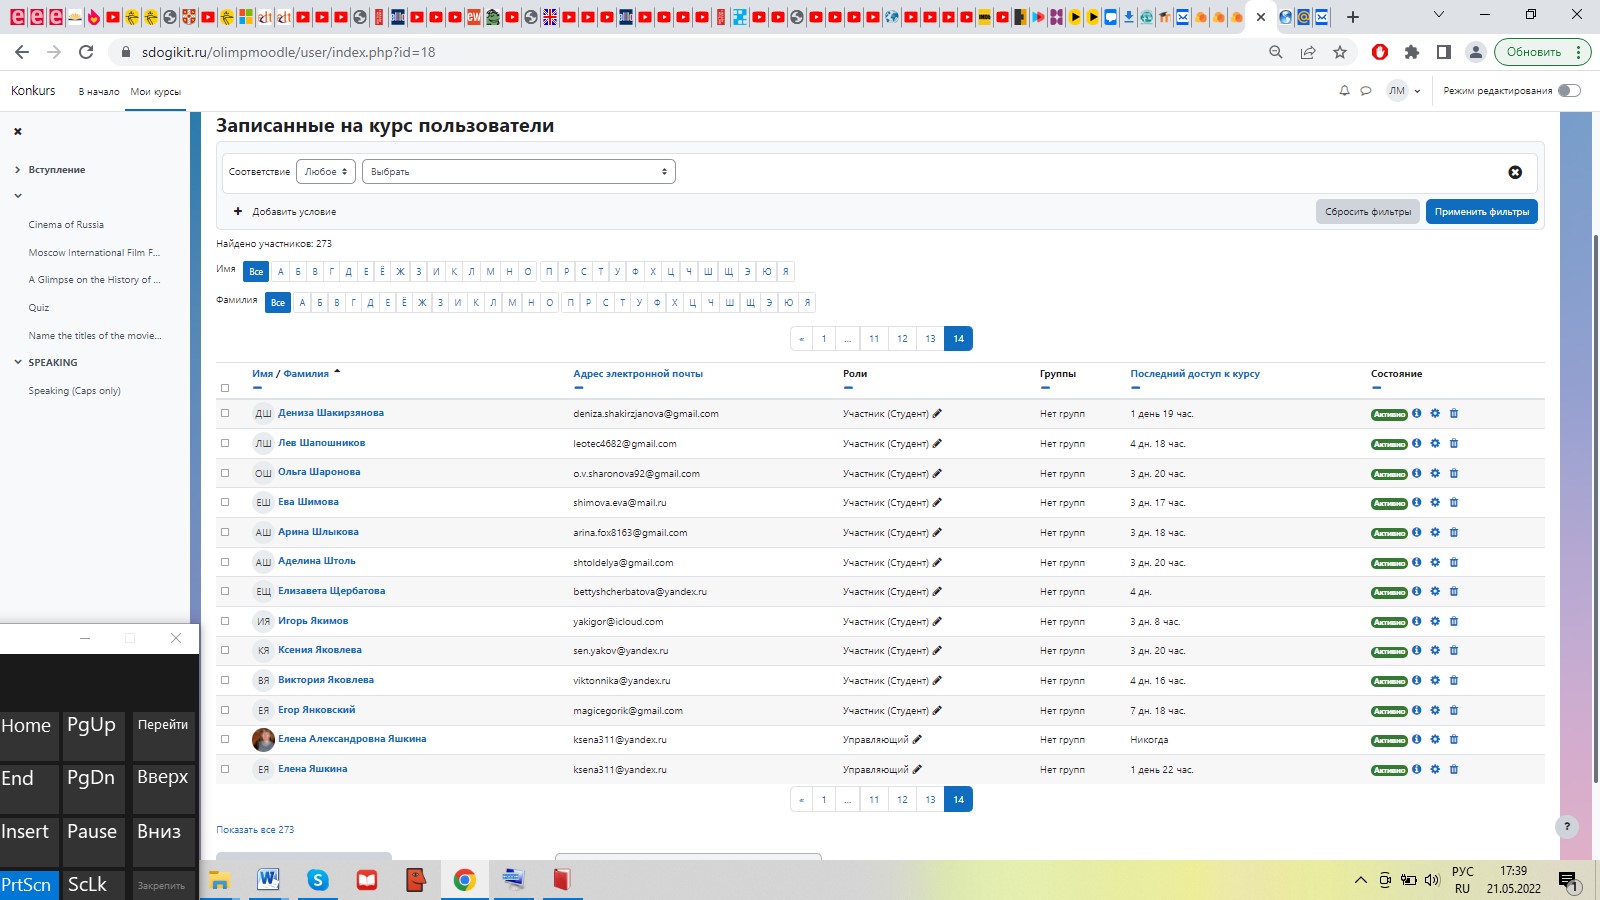
Task: Show enrolment info for Арина Шлыкова
Action: pyautogui.click(x=1417, y=532)
